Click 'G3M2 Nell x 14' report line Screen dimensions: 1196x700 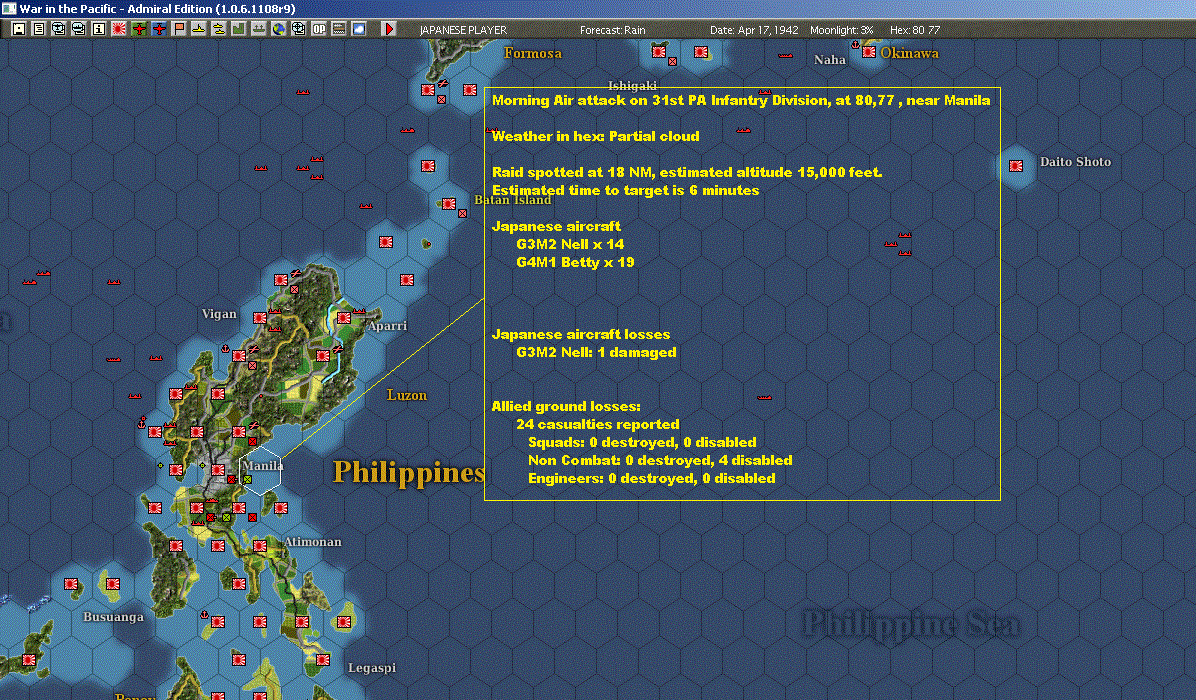coord(570,244)
